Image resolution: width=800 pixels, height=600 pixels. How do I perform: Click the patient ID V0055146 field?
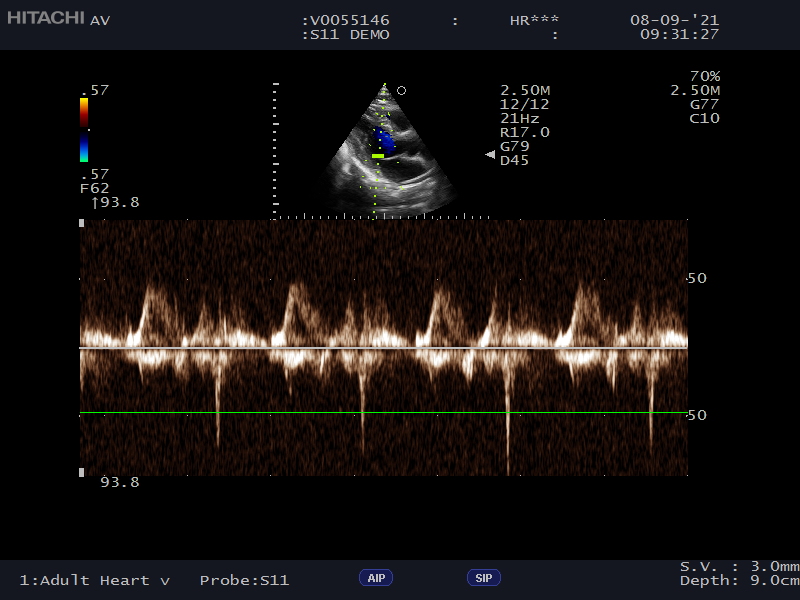[x=346, y=20]
